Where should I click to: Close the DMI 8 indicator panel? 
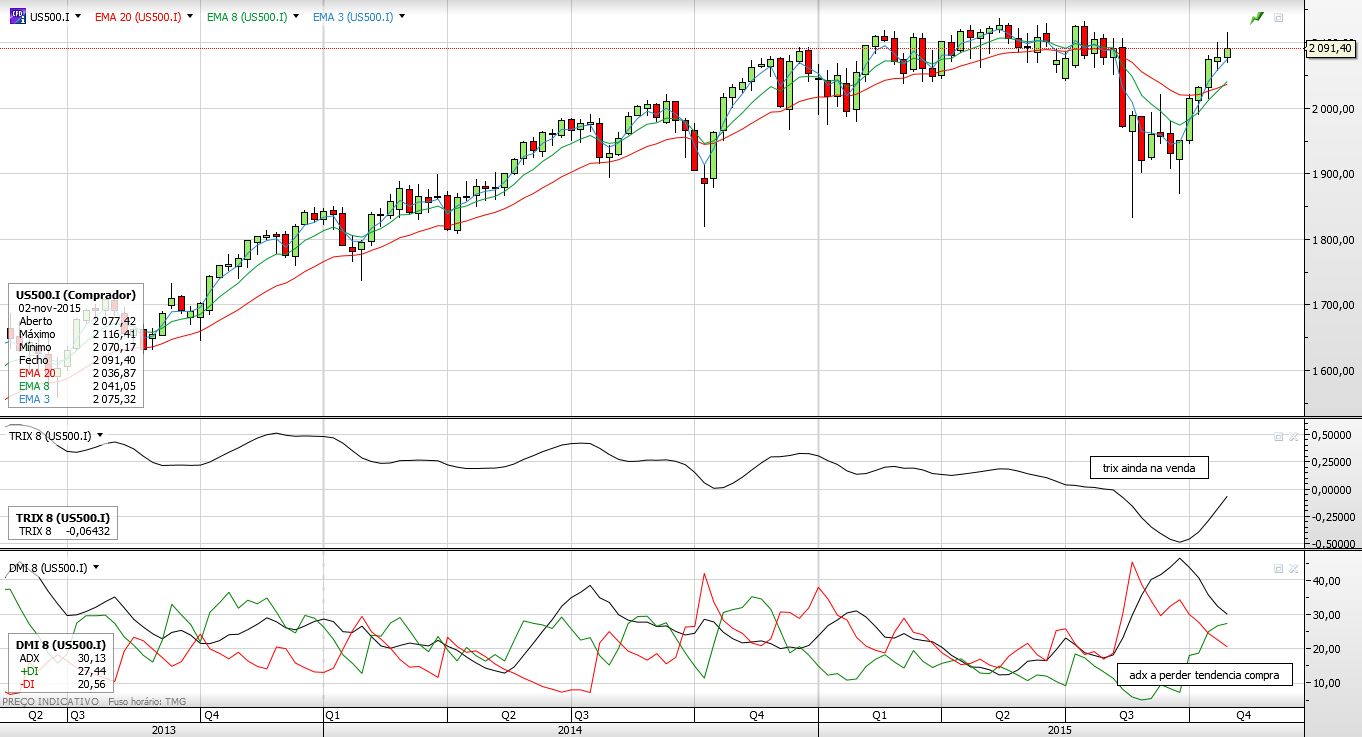pos(1292,568)
